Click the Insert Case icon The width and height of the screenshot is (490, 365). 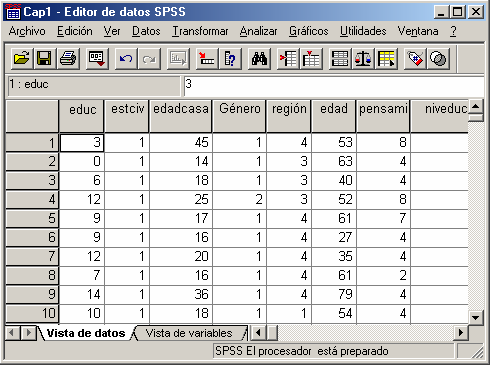[x=288, y=59]
